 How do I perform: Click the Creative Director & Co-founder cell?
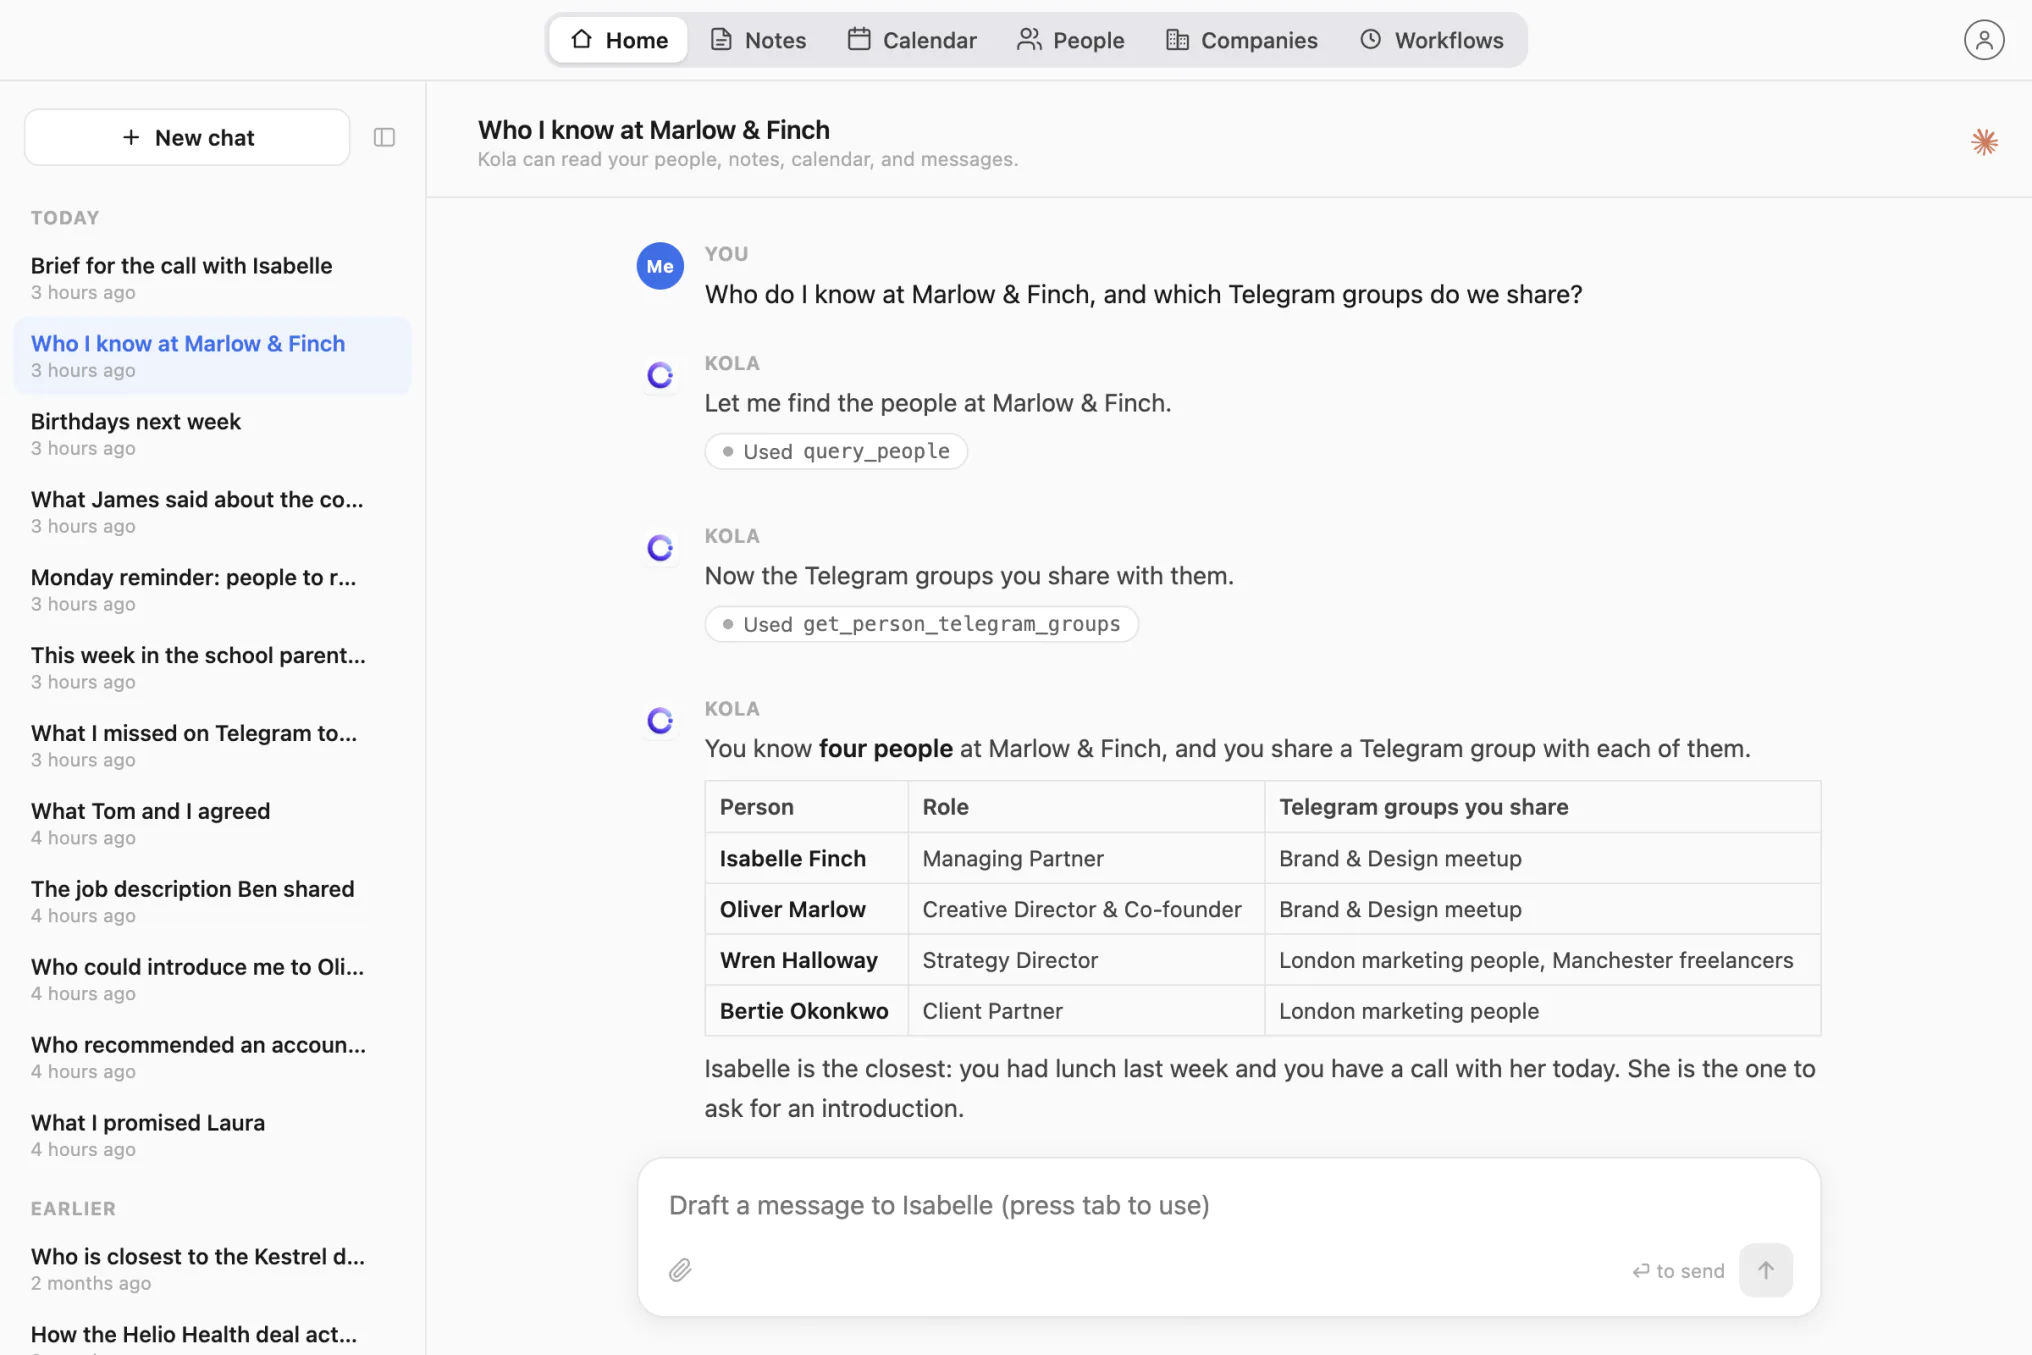click(x=1086, y=909)
